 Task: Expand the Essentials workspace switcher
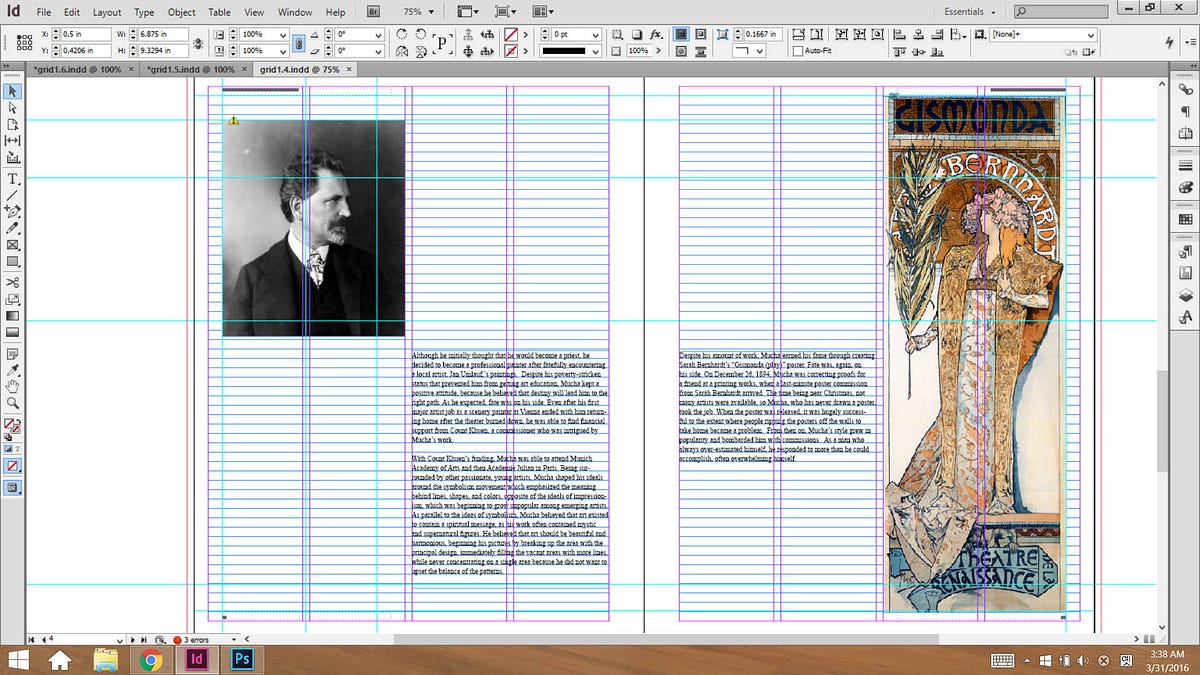[x=970, y=12]
